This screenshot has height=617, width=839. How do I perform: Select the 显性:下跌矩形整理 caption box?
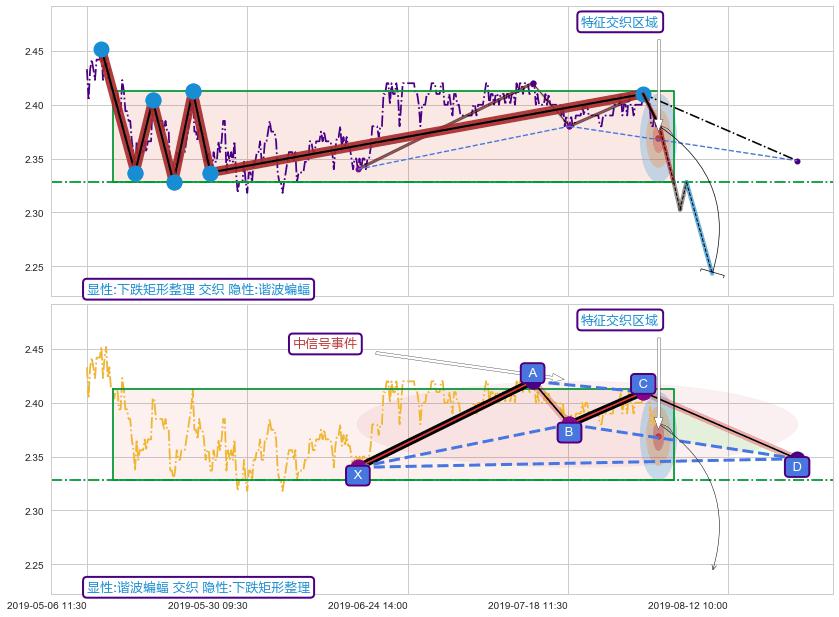pyautogui.click(x=199, y=290)
